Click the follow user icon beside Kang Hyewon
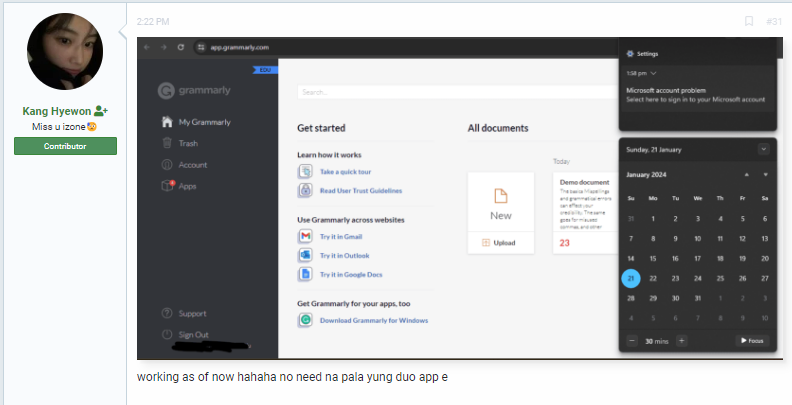This screenshot has width=792, height=405. [x=101, y=111]
